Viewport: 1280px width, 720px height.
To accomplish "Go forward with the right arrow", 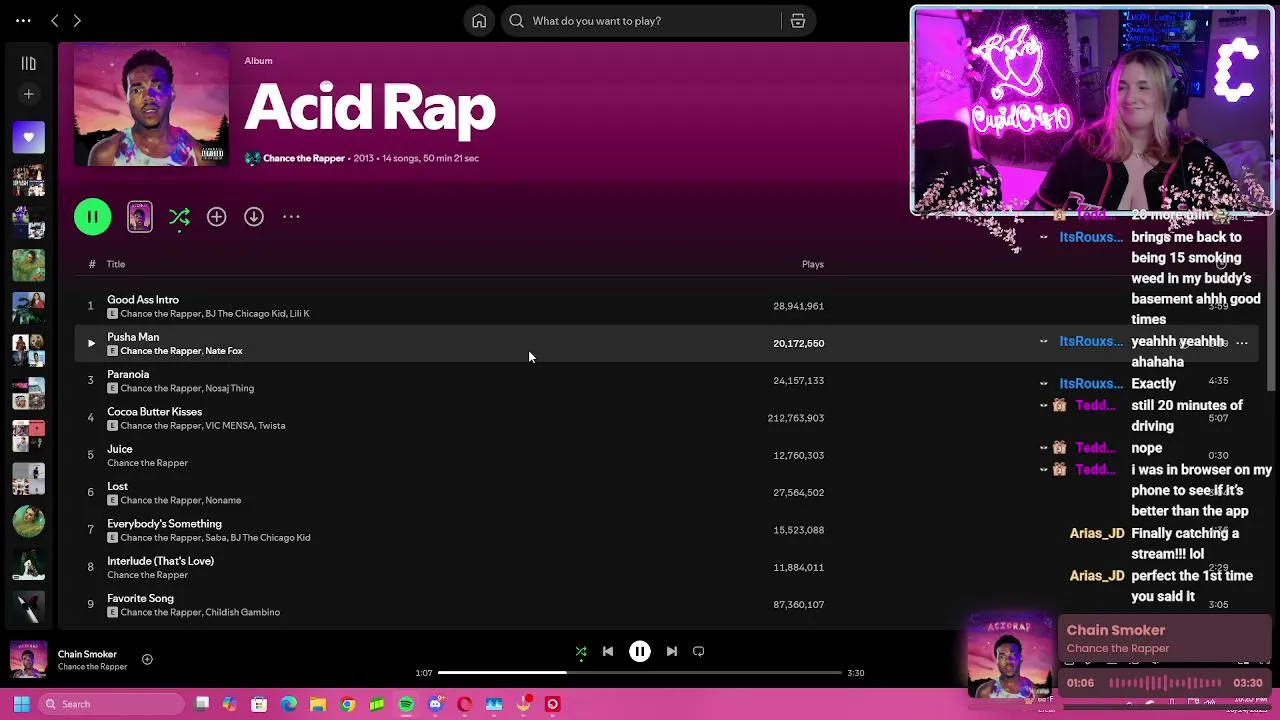I will click(77, 20).
